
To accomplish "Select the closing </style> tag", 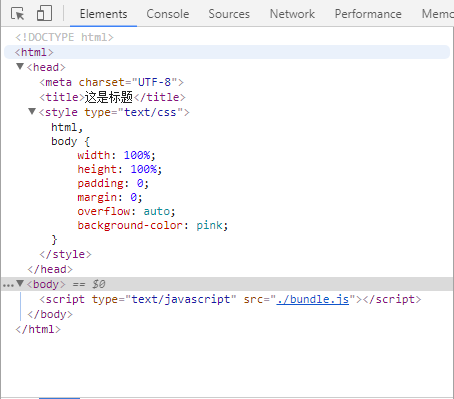I will pos(65,254).
